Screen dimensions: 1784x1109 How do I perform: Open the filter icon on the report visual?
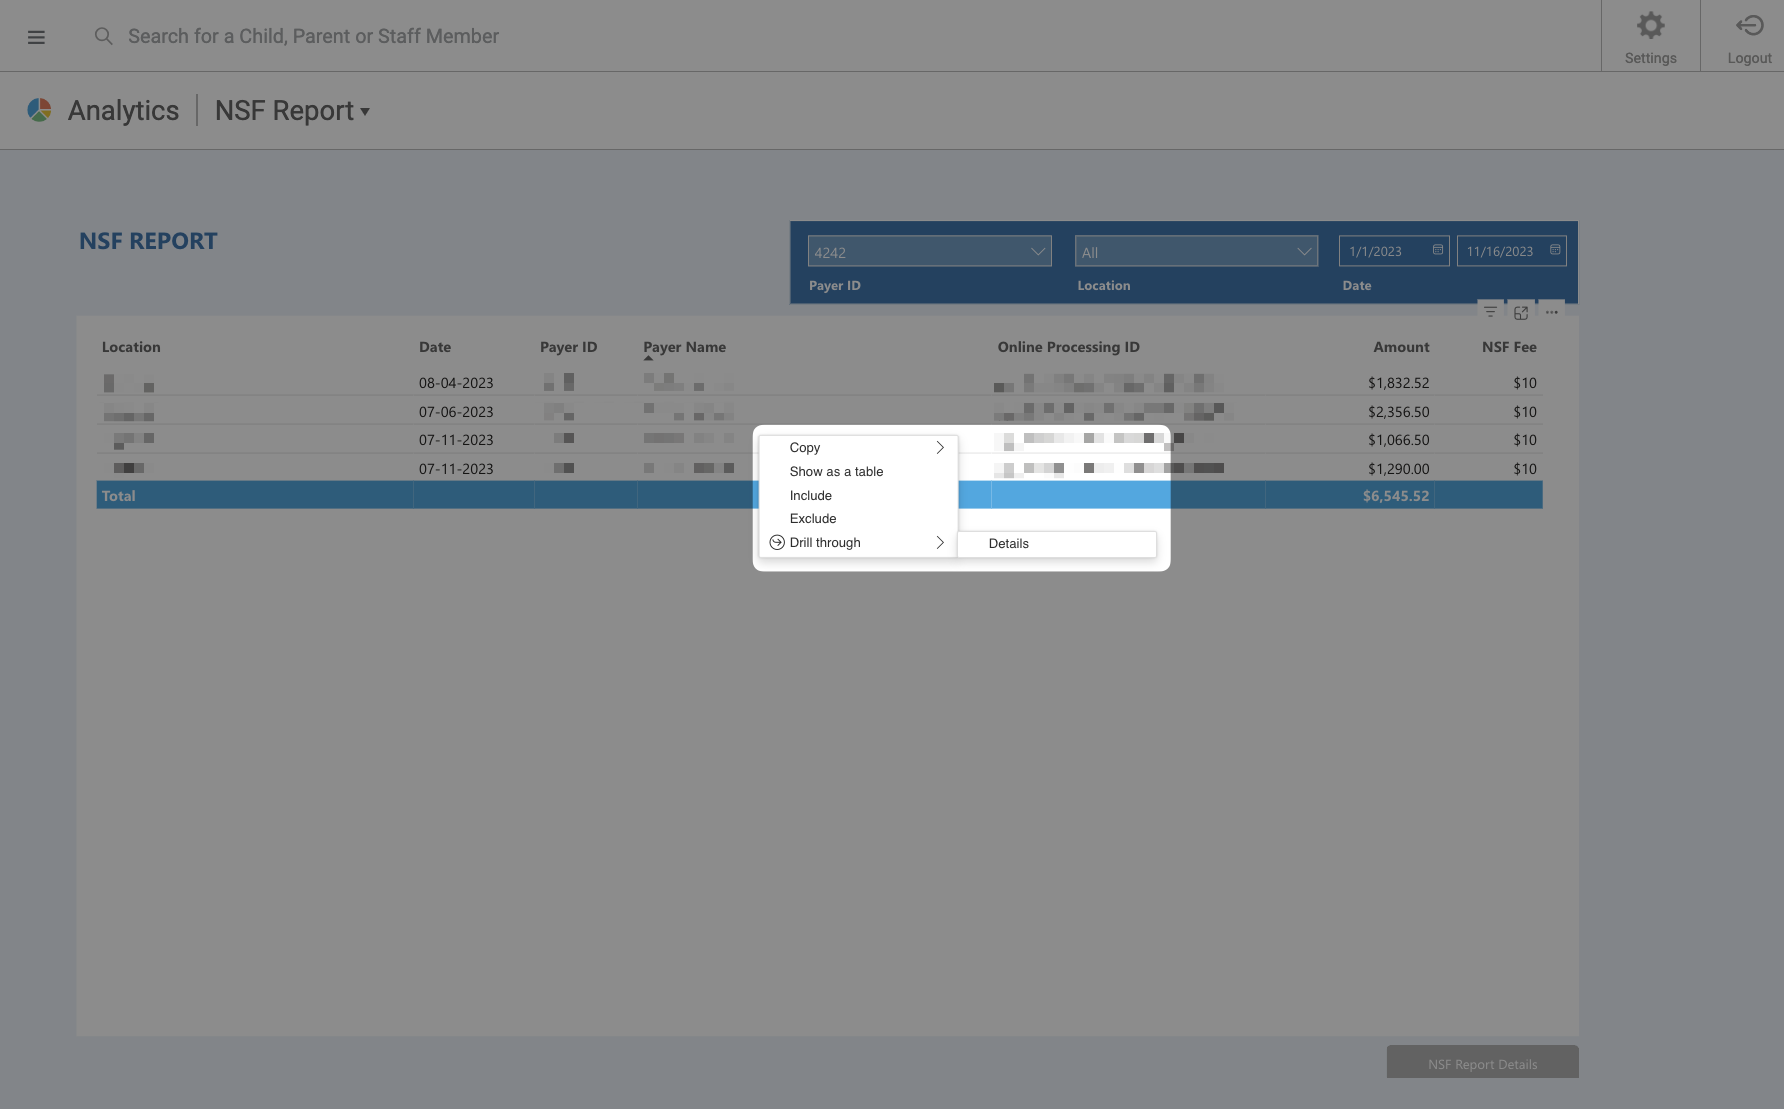click(1490, 311)
